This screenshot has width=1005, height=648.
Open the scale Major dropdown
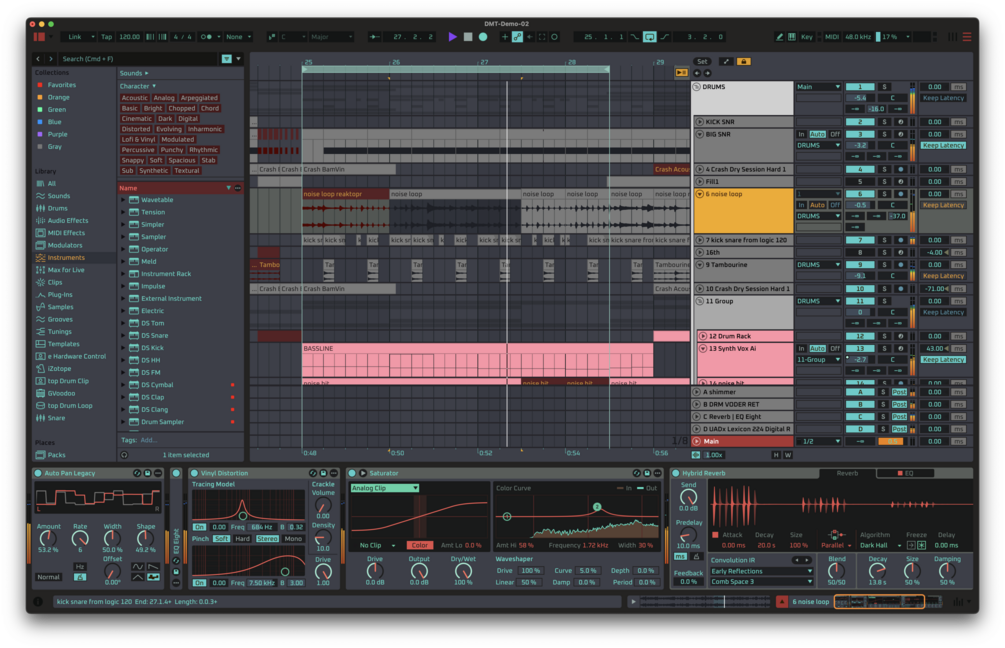(331, 37)
